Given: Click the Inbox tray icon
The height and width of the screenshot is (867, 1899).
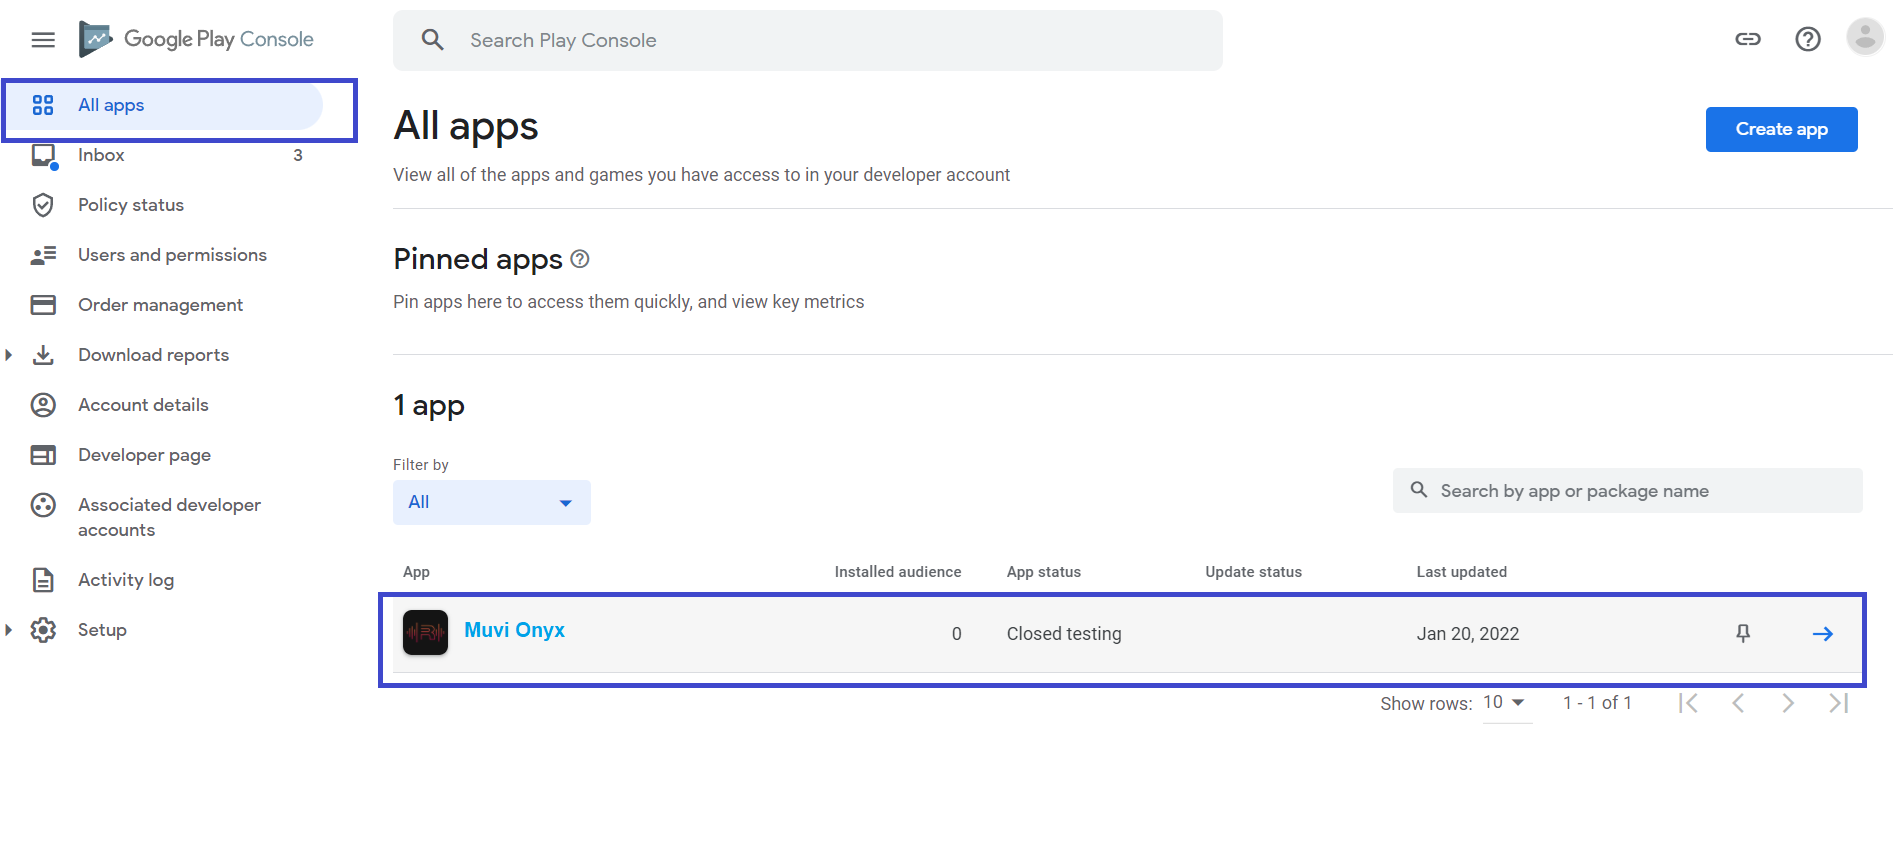Looking at the screenshot, I should pyautogui.click(x=43, y=155).
